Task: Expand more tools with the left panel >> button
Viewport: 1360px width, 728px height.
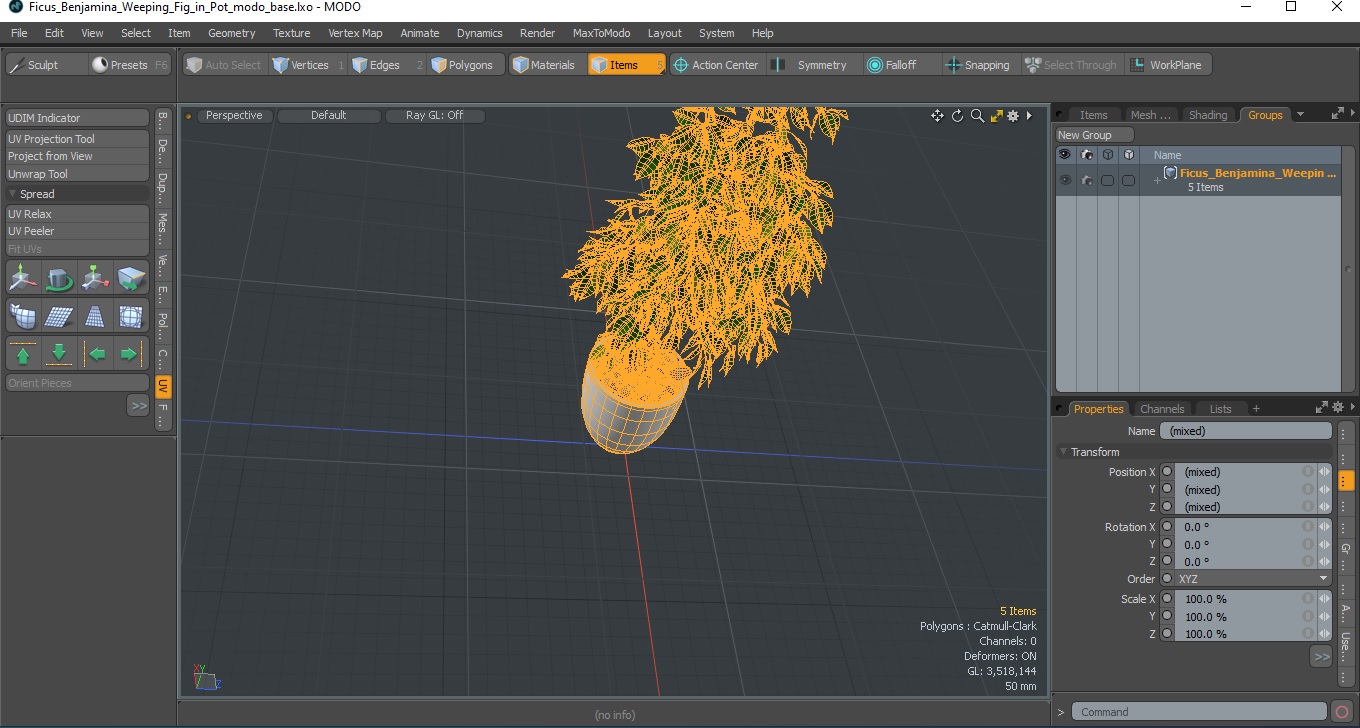Action: click(x=138, y=405)
